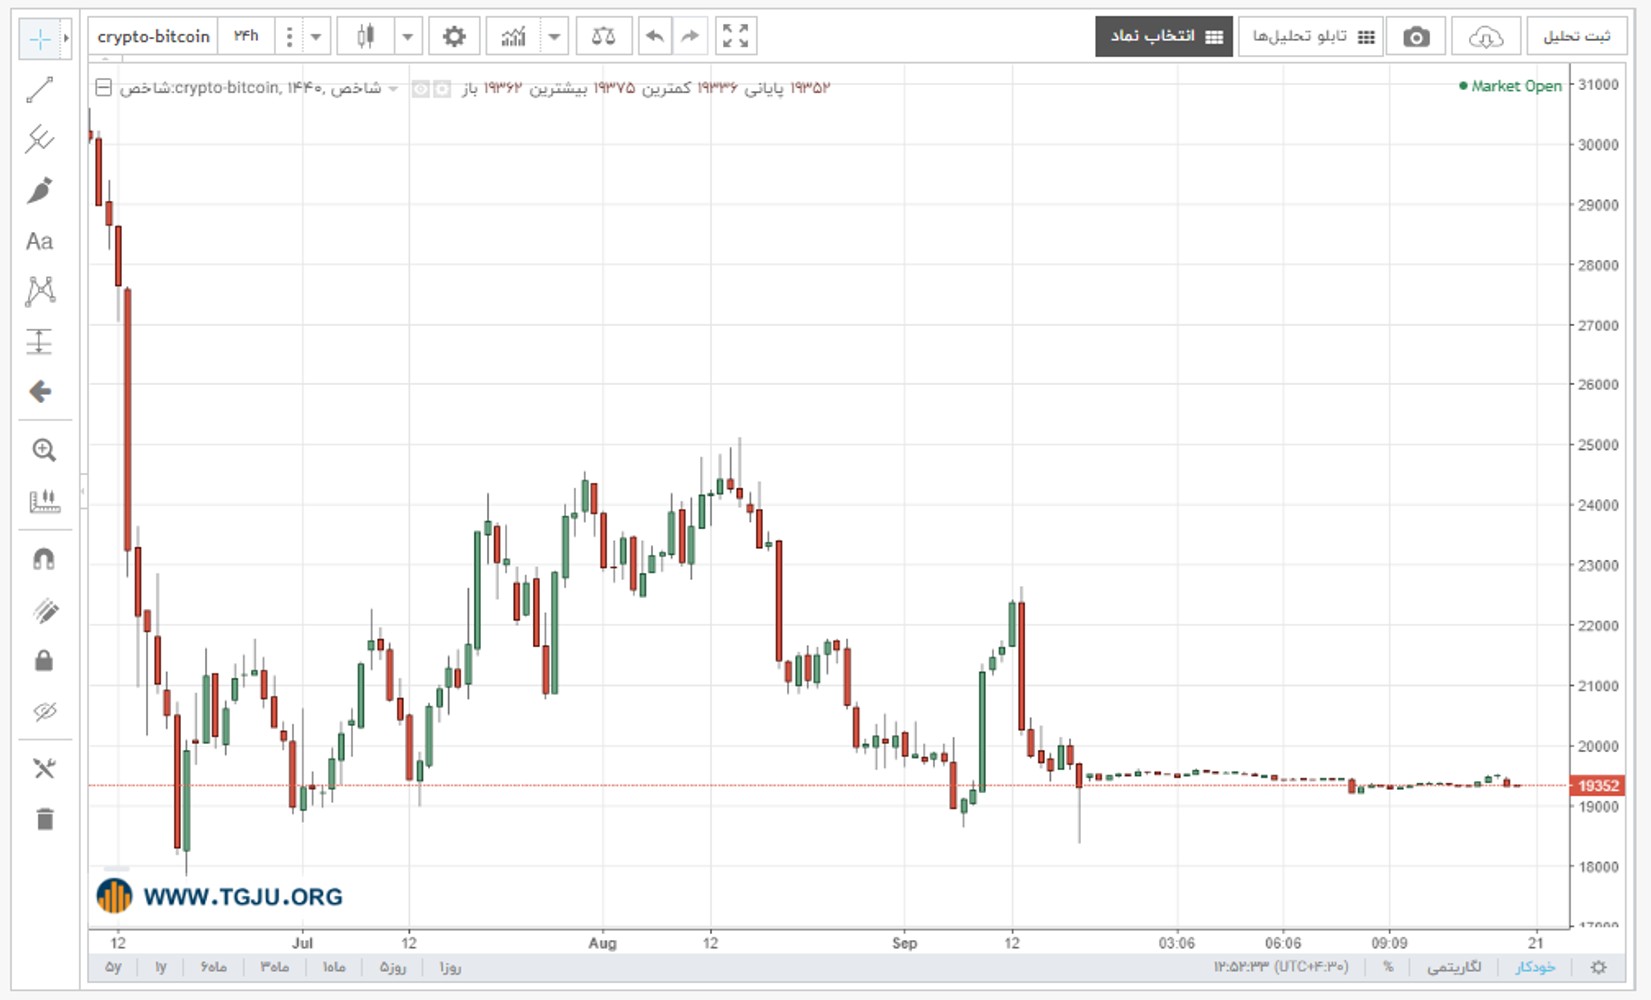Viewport: 1651px width, 1000px height.
Task: Click the cloud save/load icon
Action: click(1486, 37)
